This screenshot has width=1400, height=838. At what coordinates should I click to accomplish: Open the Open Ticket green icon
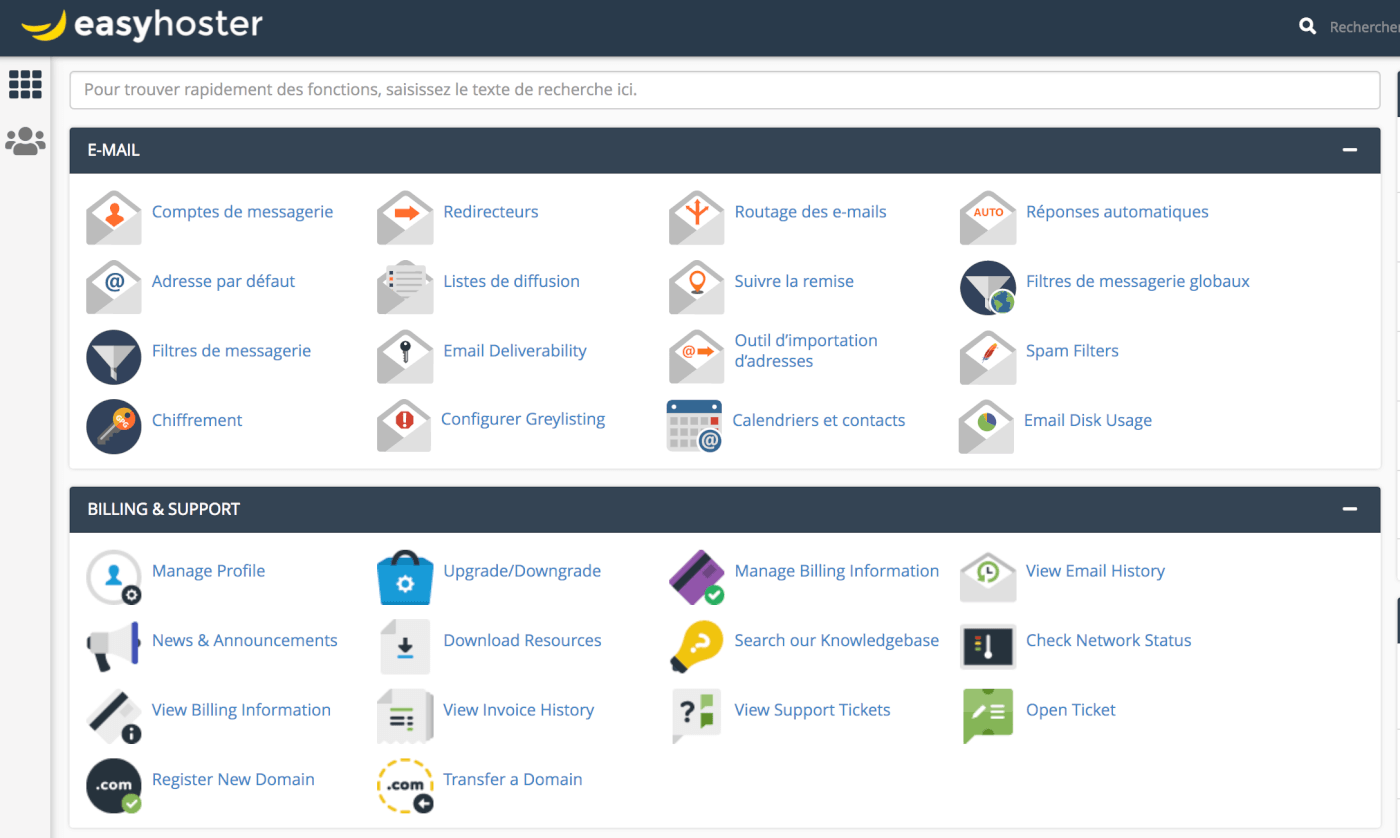tap(988, 716)
